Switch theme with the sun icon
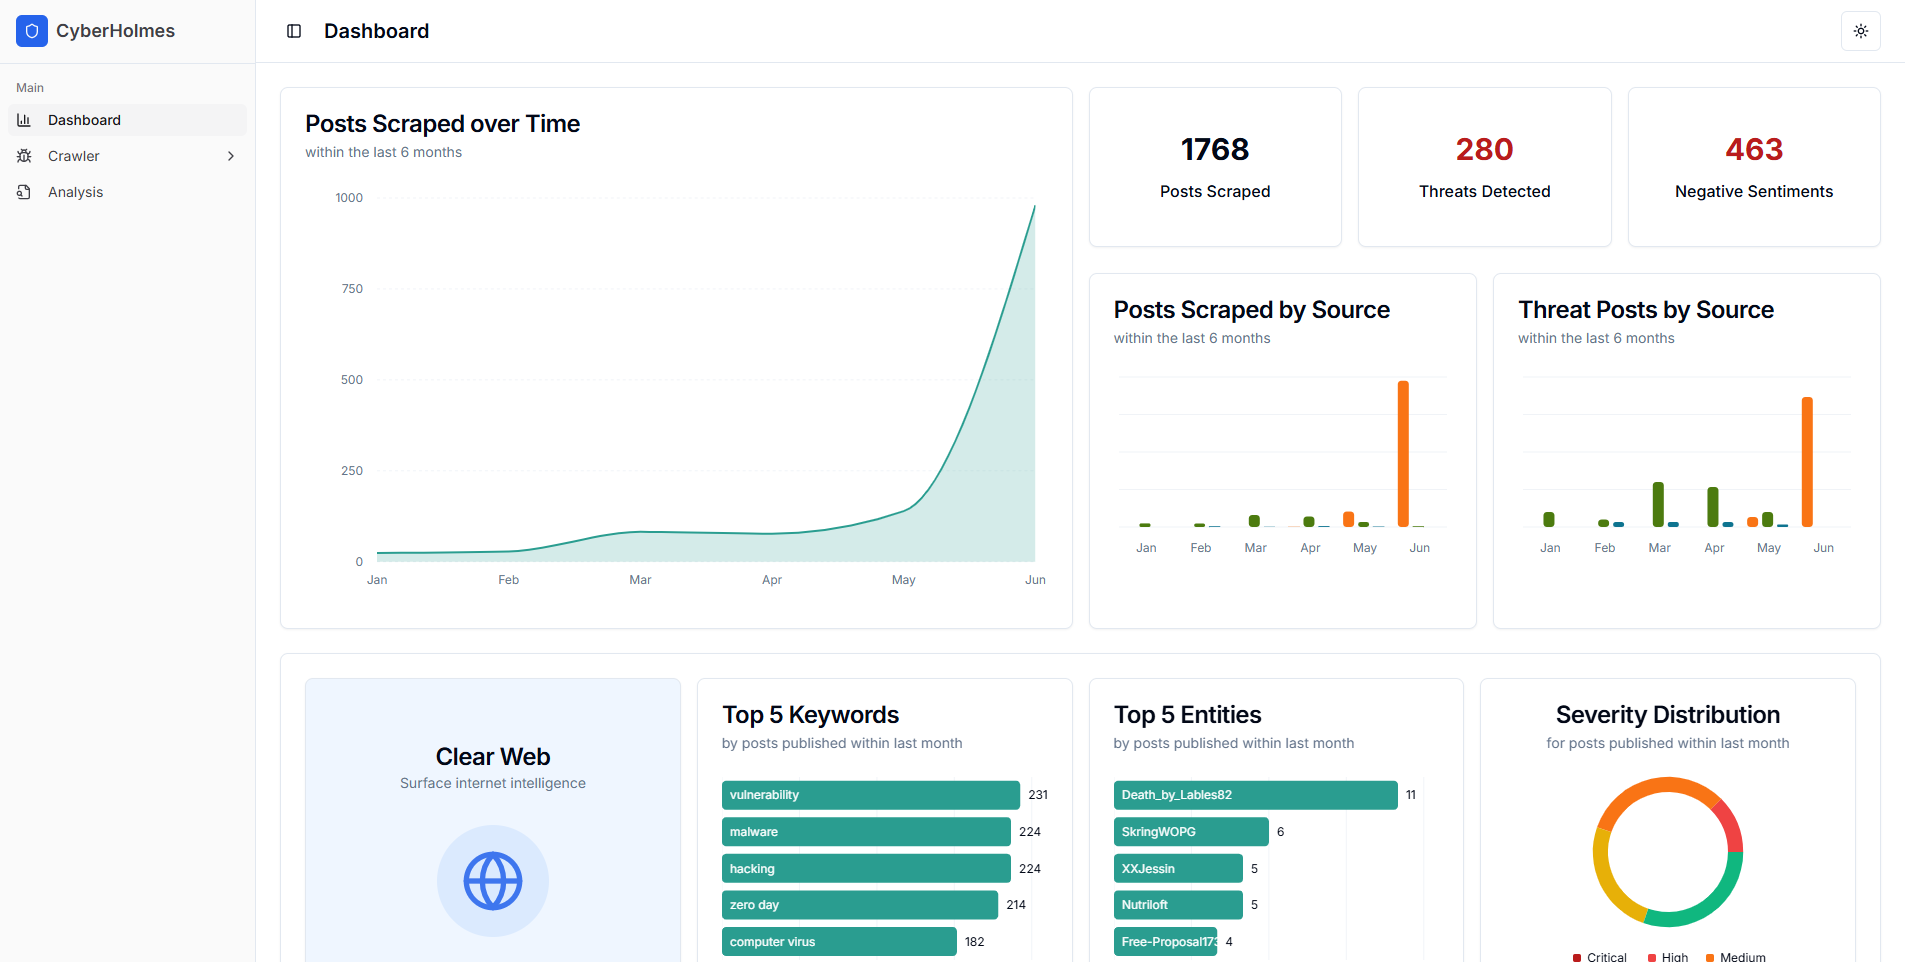The width and height of the screenshot is (1905, 962). (x=1861, y=31)
